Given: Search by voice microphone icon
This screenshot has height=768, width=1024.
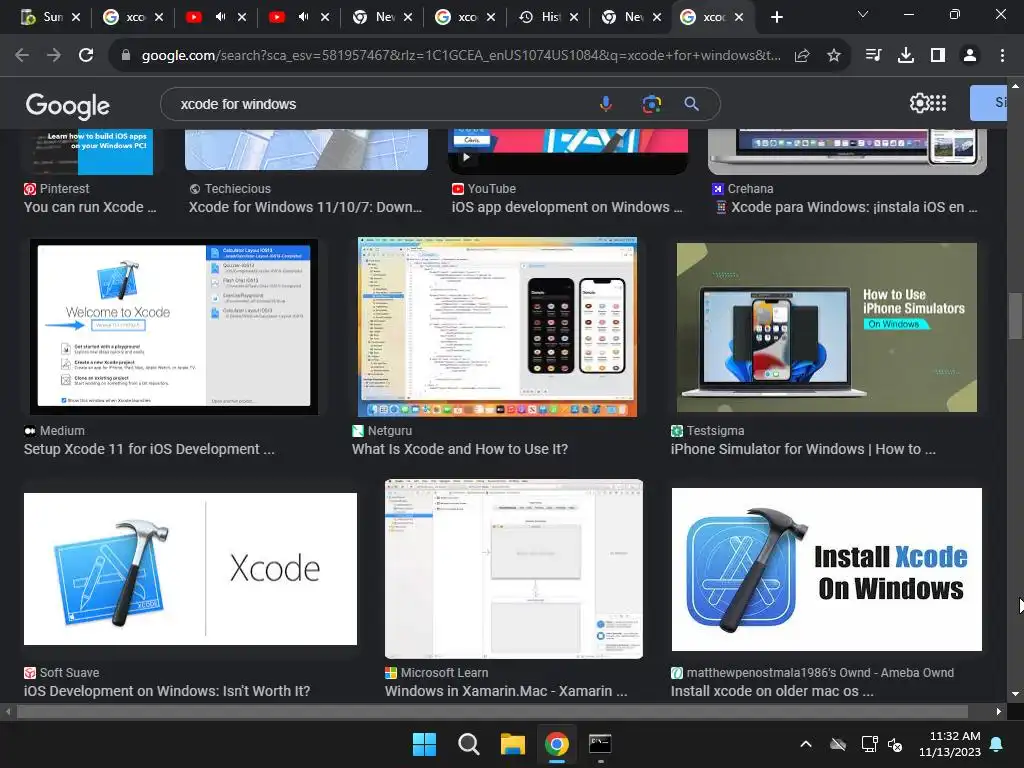Looking at the screenshot, I should (606, 104).
